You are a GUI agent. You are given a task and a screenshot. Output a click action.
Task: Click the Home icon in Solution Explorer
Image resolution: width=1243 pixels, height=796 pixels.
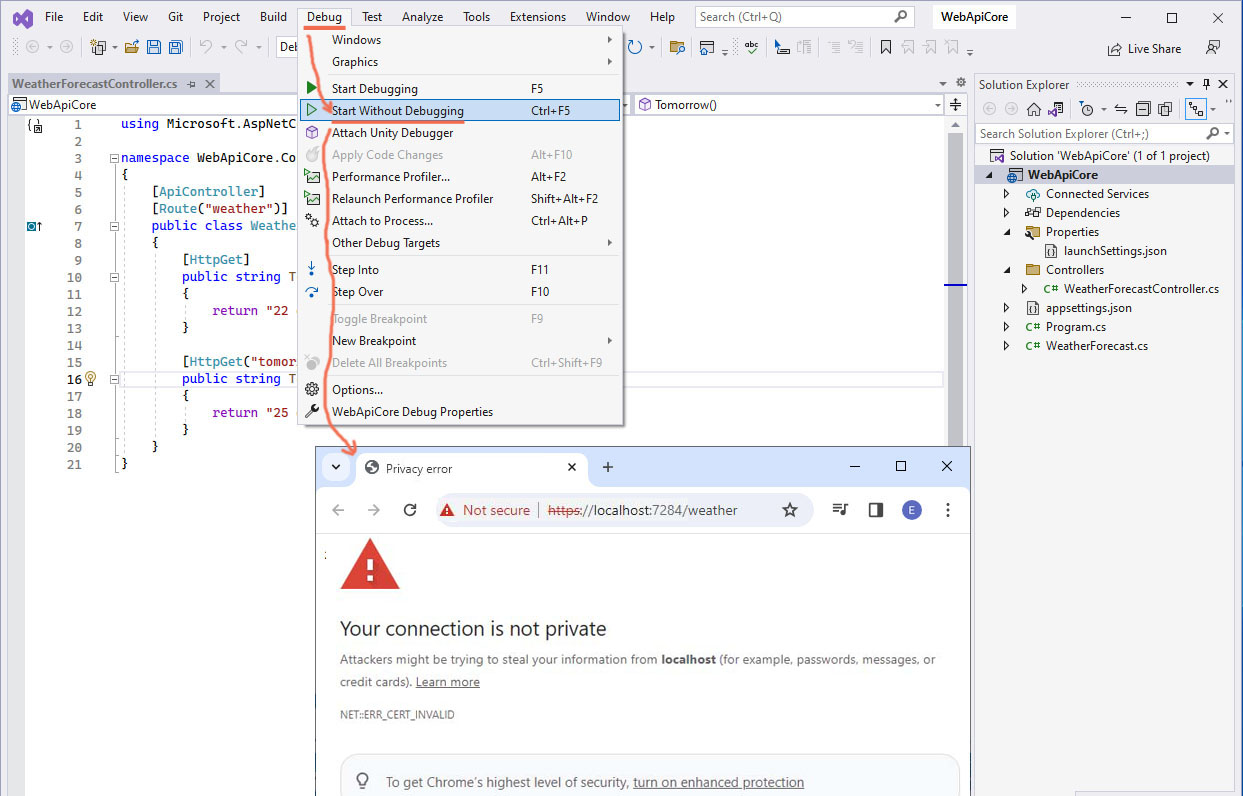[1034, 109]
